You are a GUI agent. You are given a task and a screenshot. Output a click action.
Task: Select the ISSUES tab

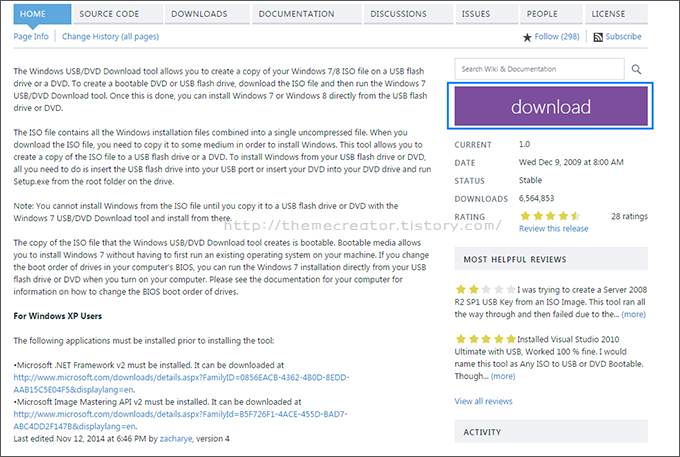point(486,14)
